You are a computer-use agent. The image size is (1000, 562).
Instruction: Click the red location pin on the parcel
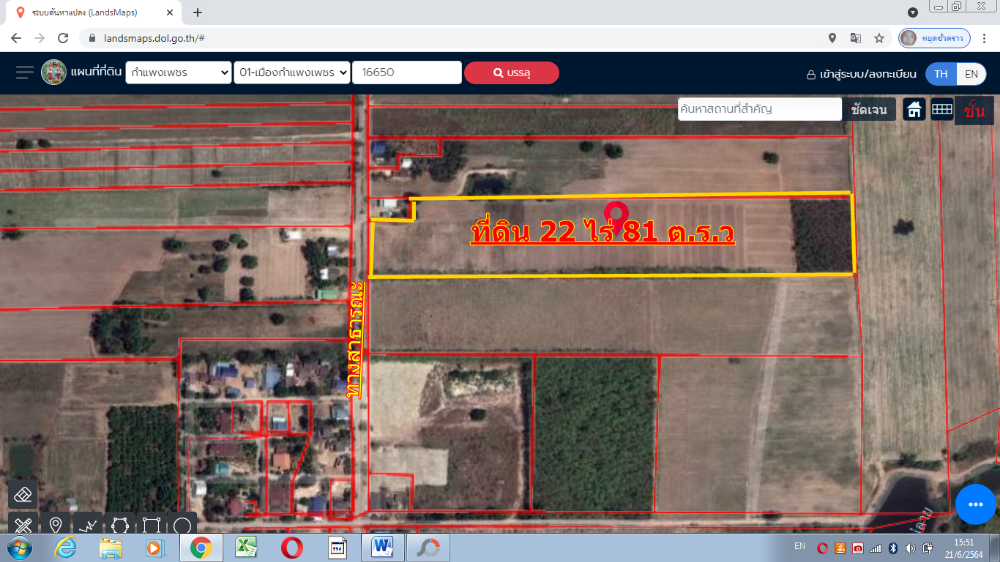pyautogui.click(x=616, y=216)
